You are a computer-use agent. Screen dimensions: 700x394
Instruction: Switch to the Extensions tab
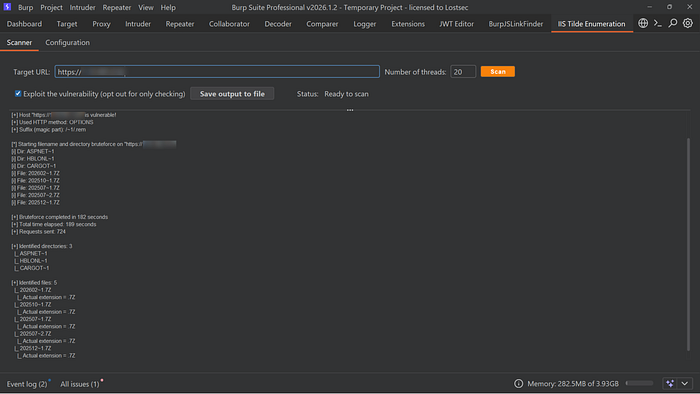click(408, 24)
